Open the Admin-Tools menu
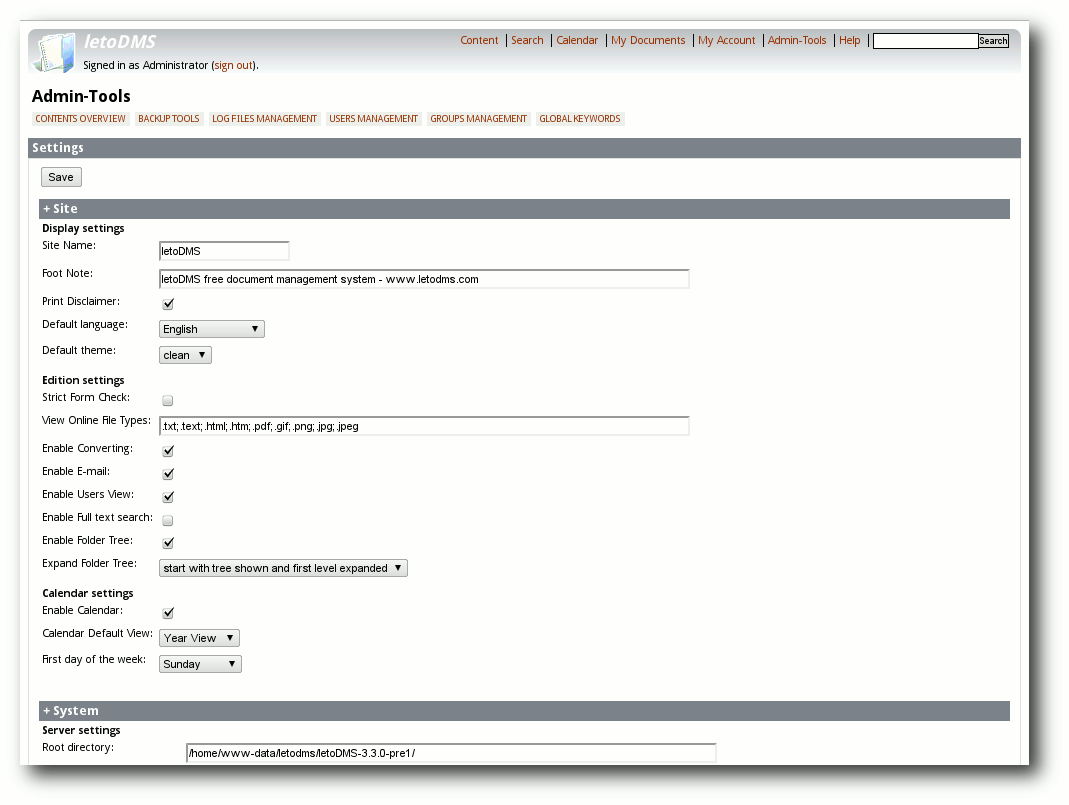 pos(796,40)
